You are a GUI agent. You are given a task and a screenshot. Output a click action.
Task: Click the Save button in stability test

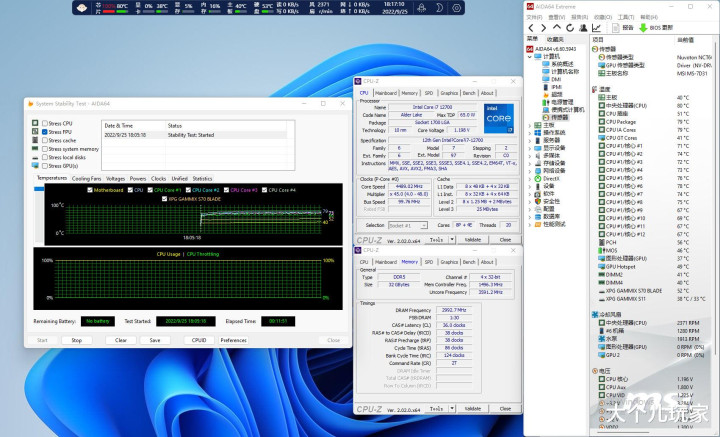pyautogui.click(x=155, y=340)
